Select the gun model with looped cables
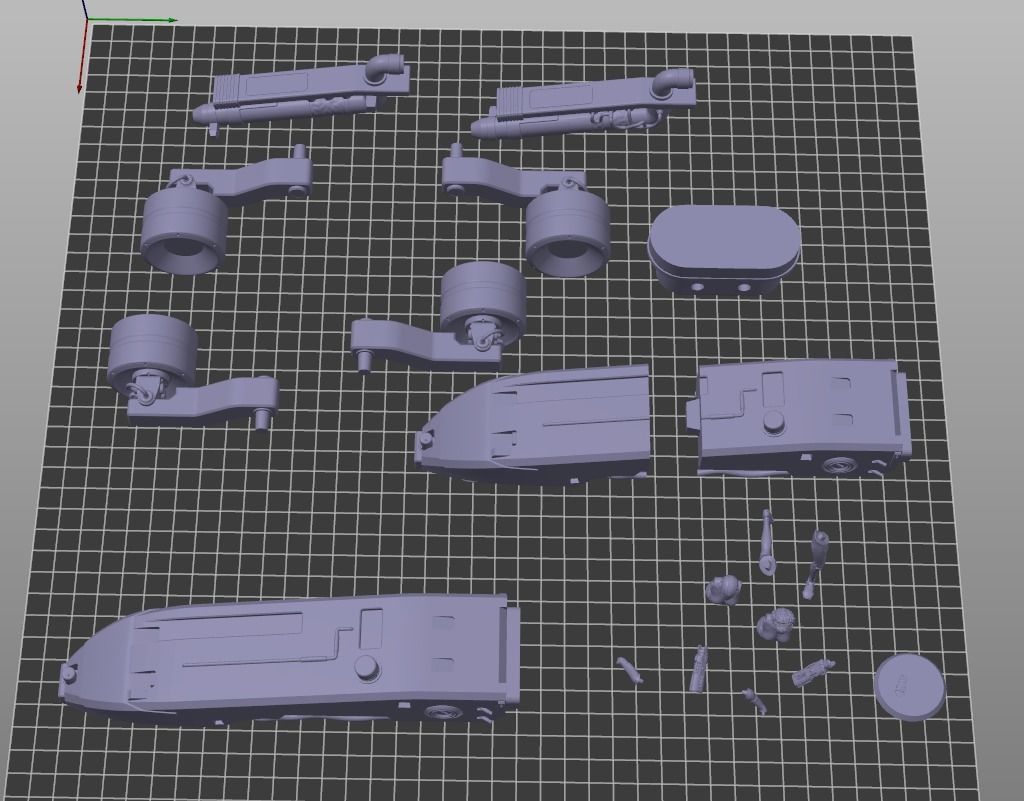The image size is (1024, 801). point(583,103)
